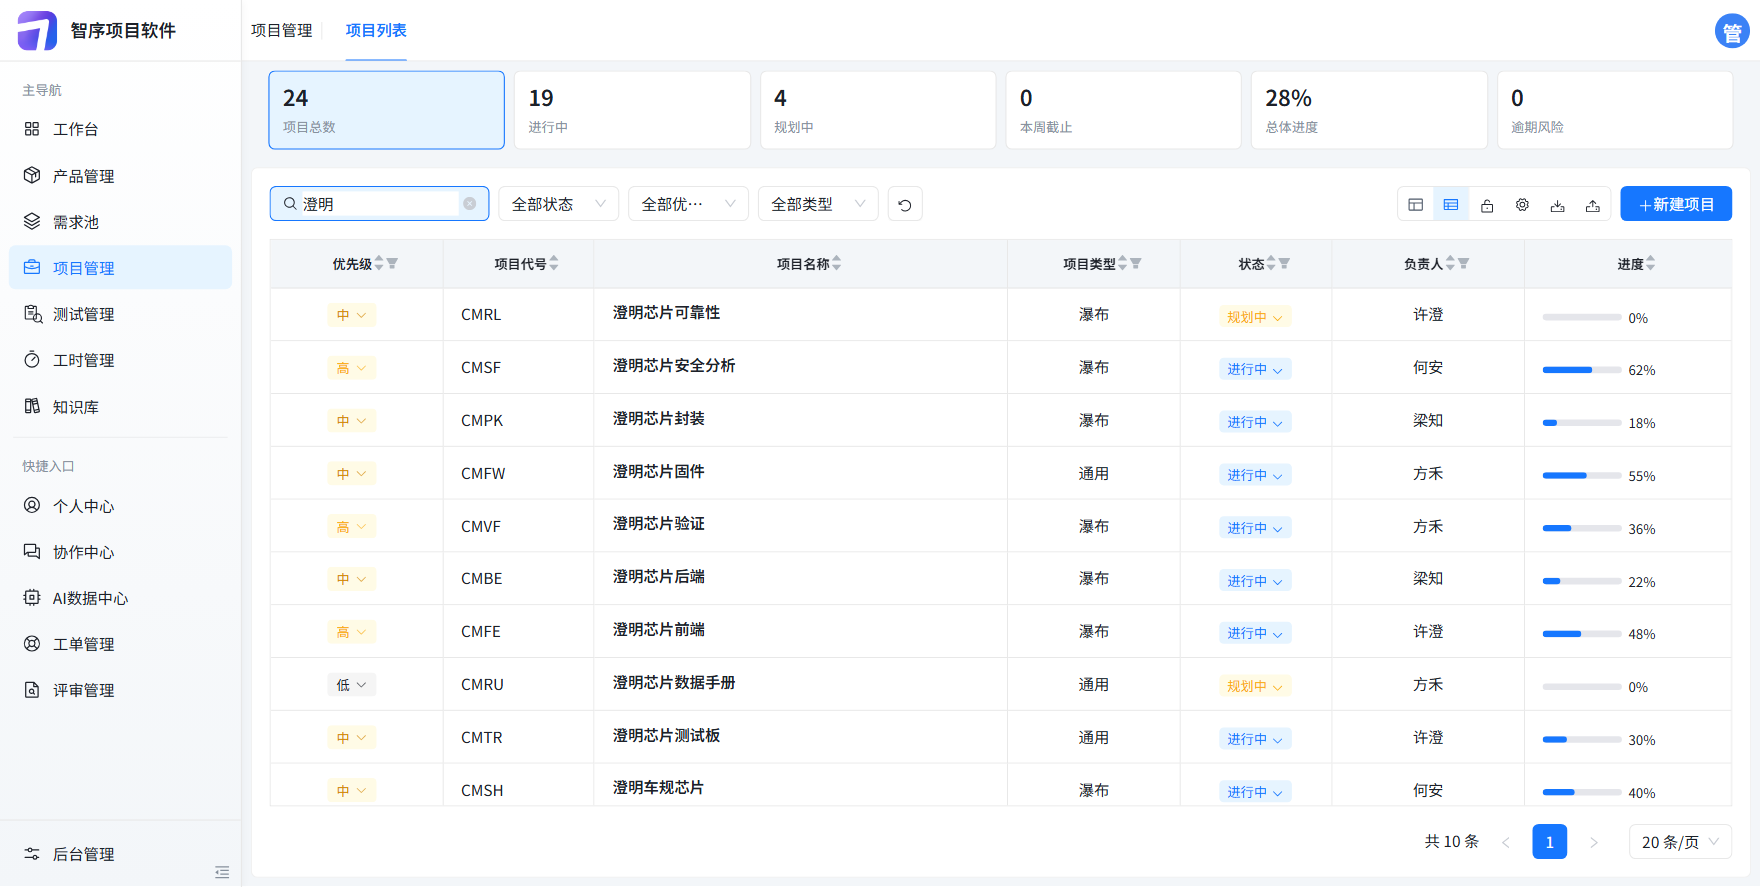This screenshot has height=887, width=1760.
Task: Open 需求池 in the sidebar
Action: pos(120,222)
